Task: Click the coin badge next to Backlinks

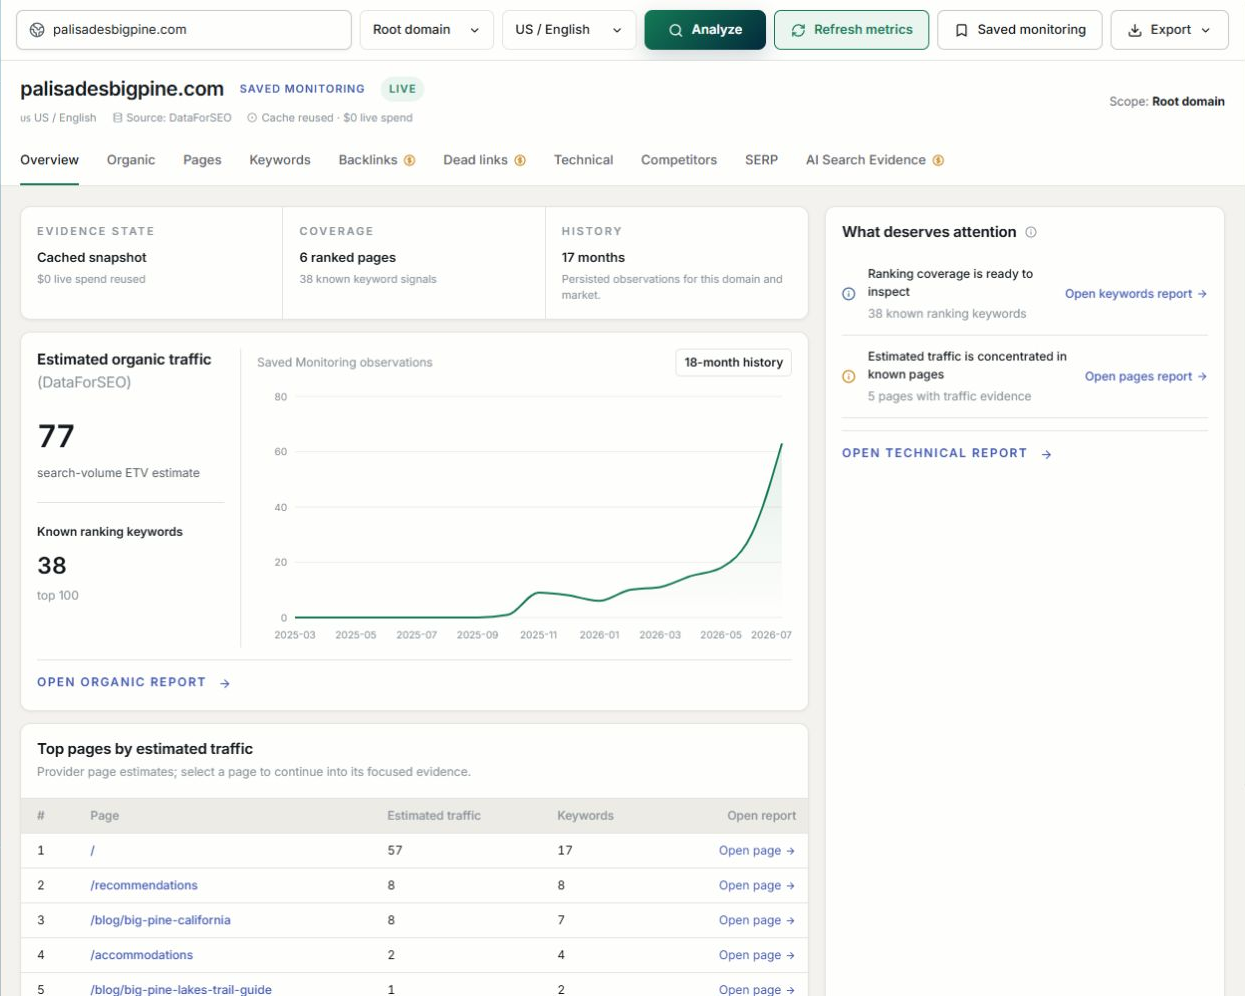Action: [x=409, y=160]
